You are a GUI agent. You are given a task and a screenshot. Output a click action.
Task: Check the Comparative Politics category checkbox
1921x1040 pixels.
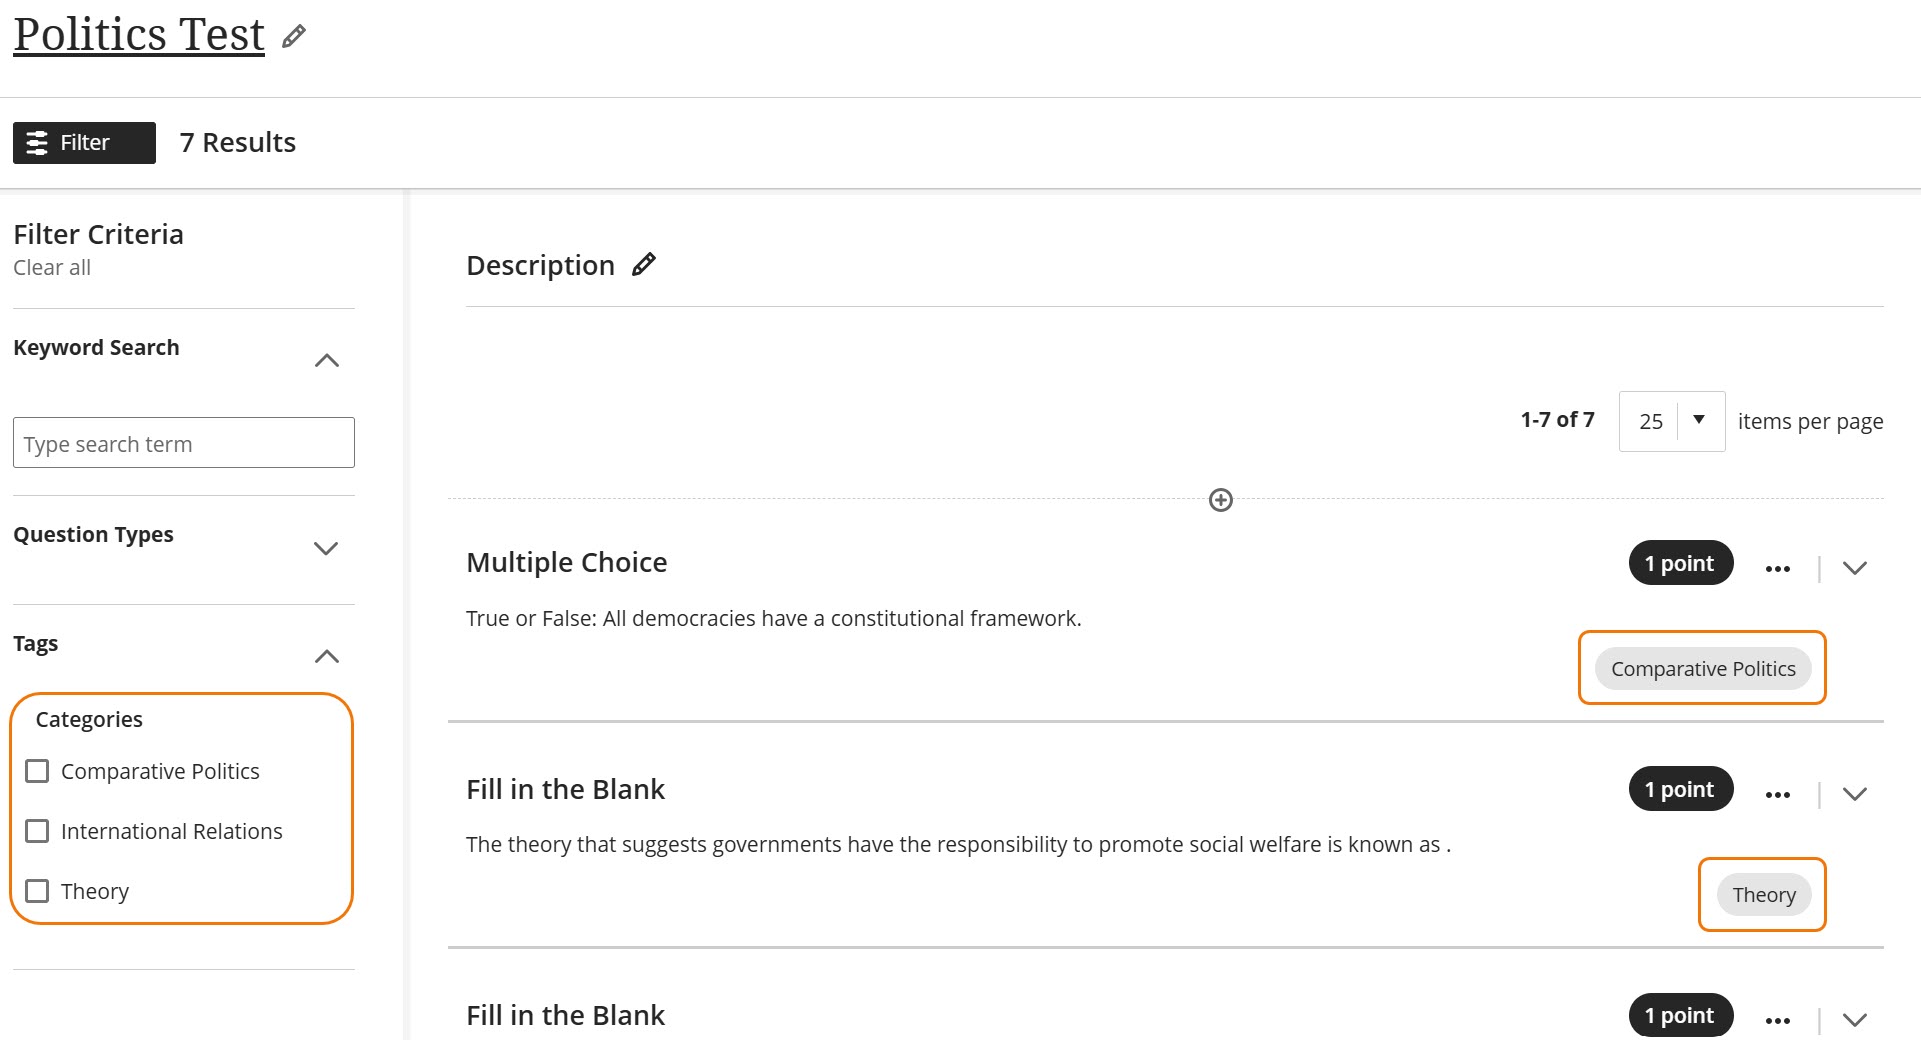[x=38, y=770]
